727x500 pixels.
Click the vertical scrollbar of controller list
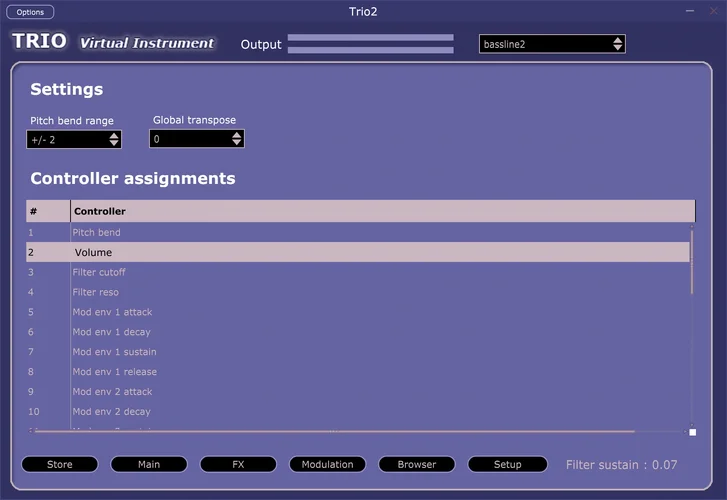pyautogui.click(x=692, y=263)
